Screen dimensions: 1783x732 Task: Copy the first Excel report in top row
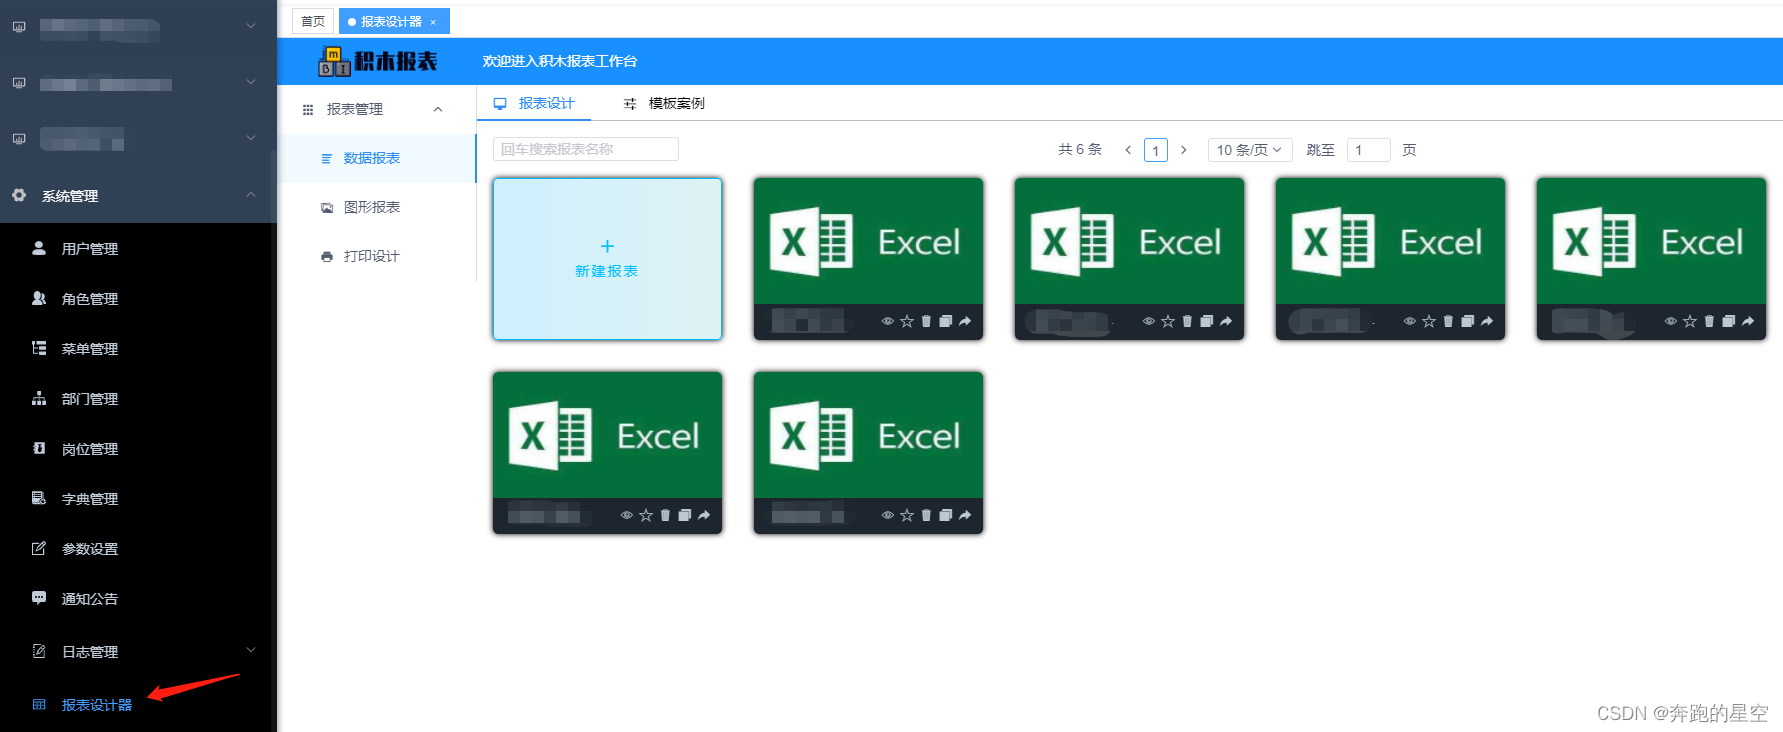pyautogui.click(x=945, y=321)
